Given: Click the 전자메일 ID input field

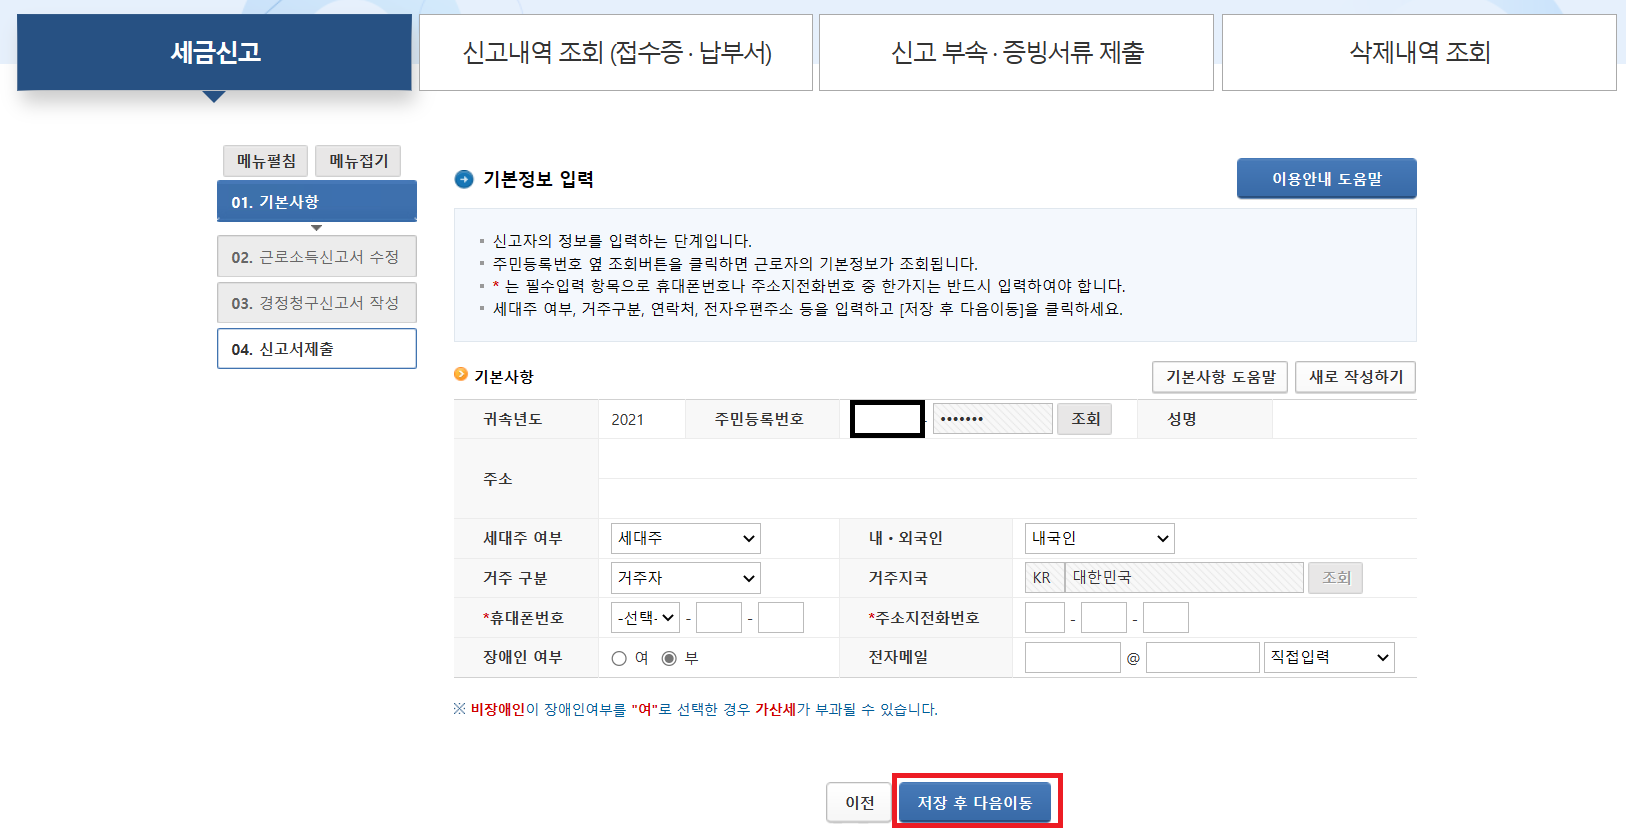Looking at the screenshot, I should click(x=1073, y=657).
